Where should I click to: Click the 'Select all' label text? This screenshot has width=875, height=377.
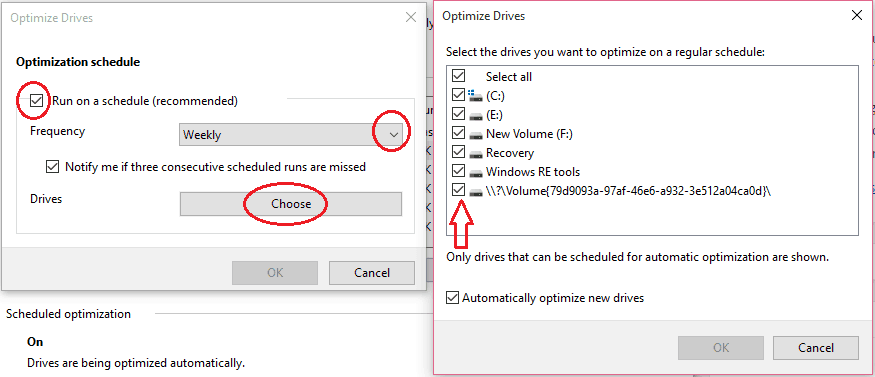click(x=509, y=77)
